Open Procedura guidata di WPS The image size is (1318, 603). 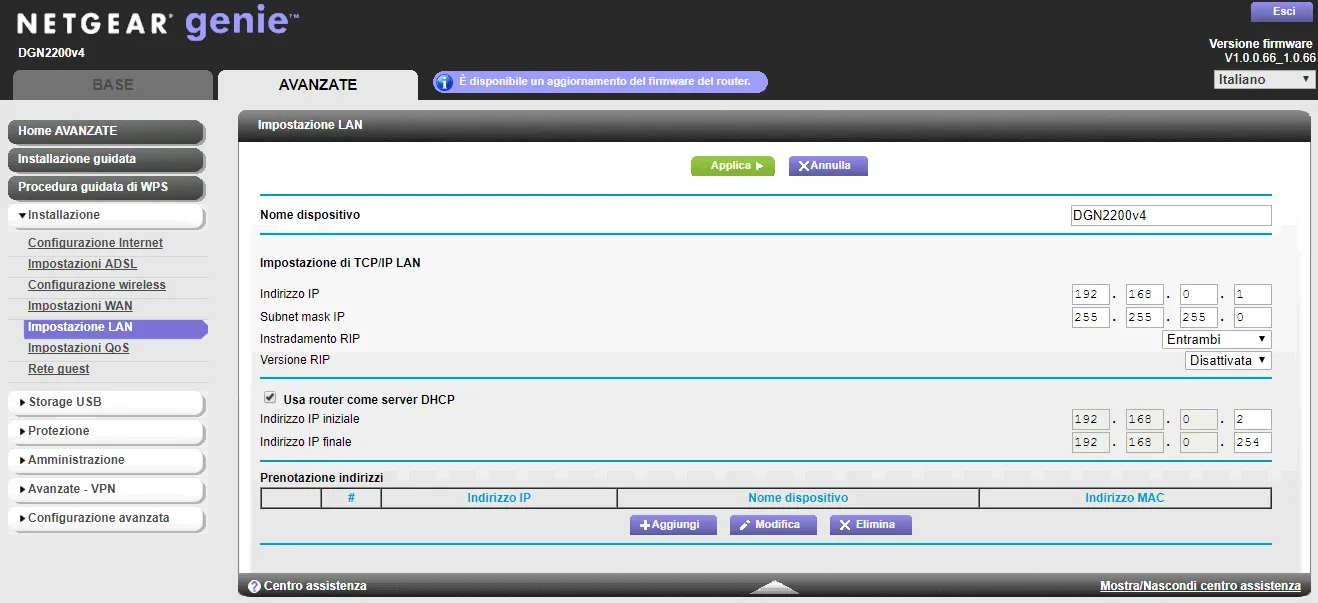click(x=106, y=187)
